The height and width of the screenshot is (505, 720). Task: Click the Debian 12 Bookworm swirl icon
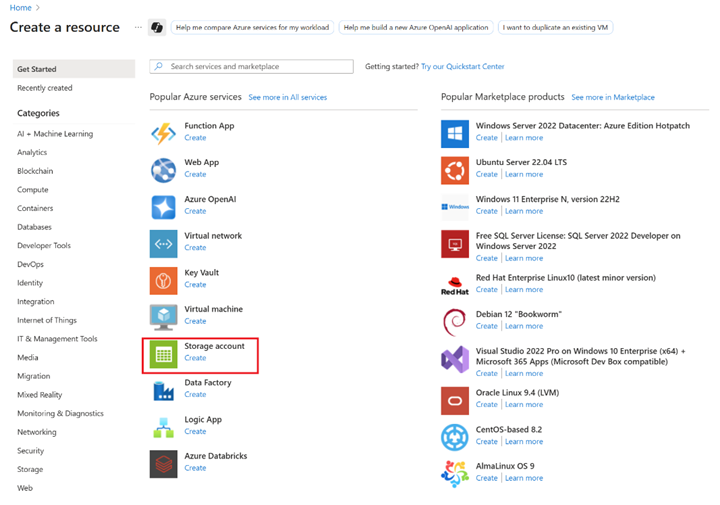[x=455, y=322]
